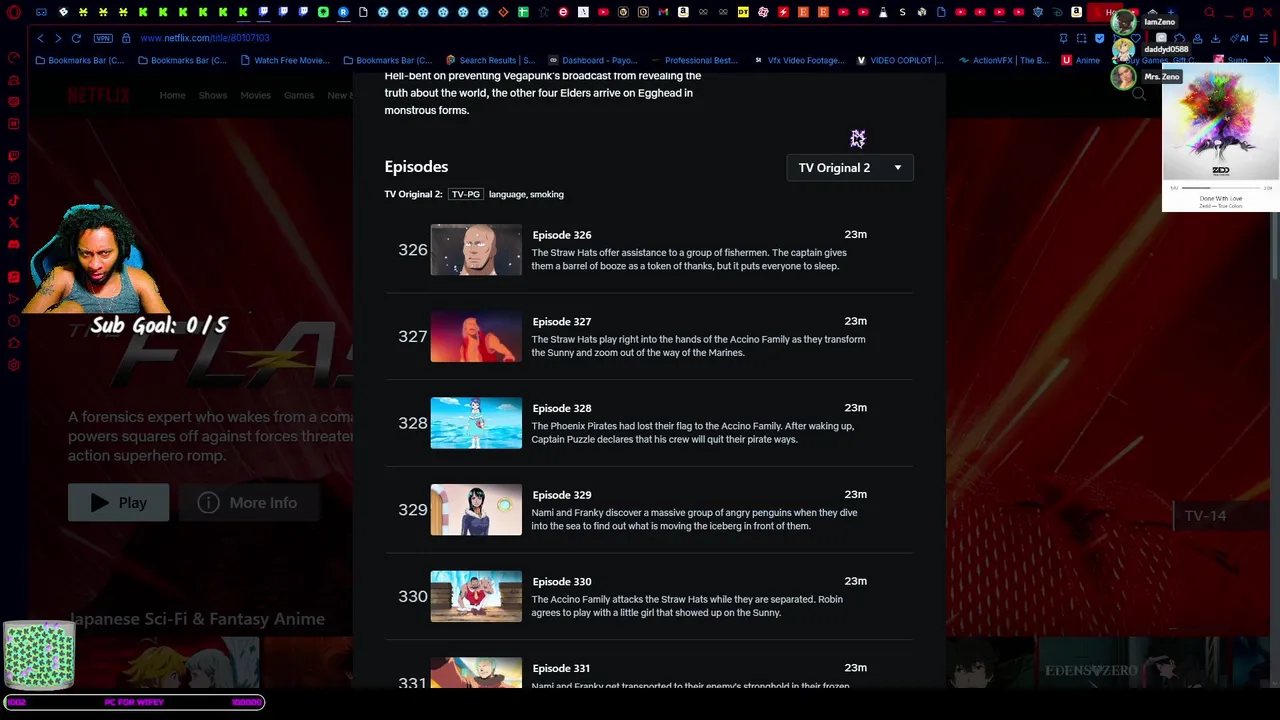
Task: Open the Anime bookmark
Action: click(1081, 60)
